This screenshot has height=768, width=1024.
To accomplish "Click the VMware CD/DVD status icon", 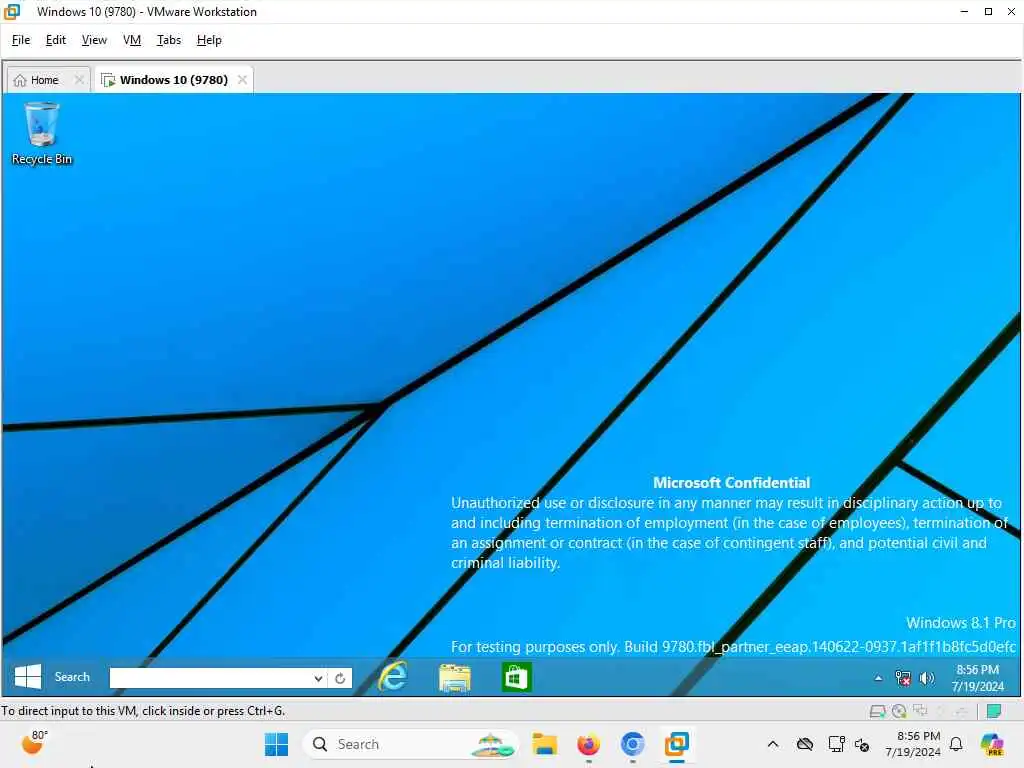I will point(899,711).
